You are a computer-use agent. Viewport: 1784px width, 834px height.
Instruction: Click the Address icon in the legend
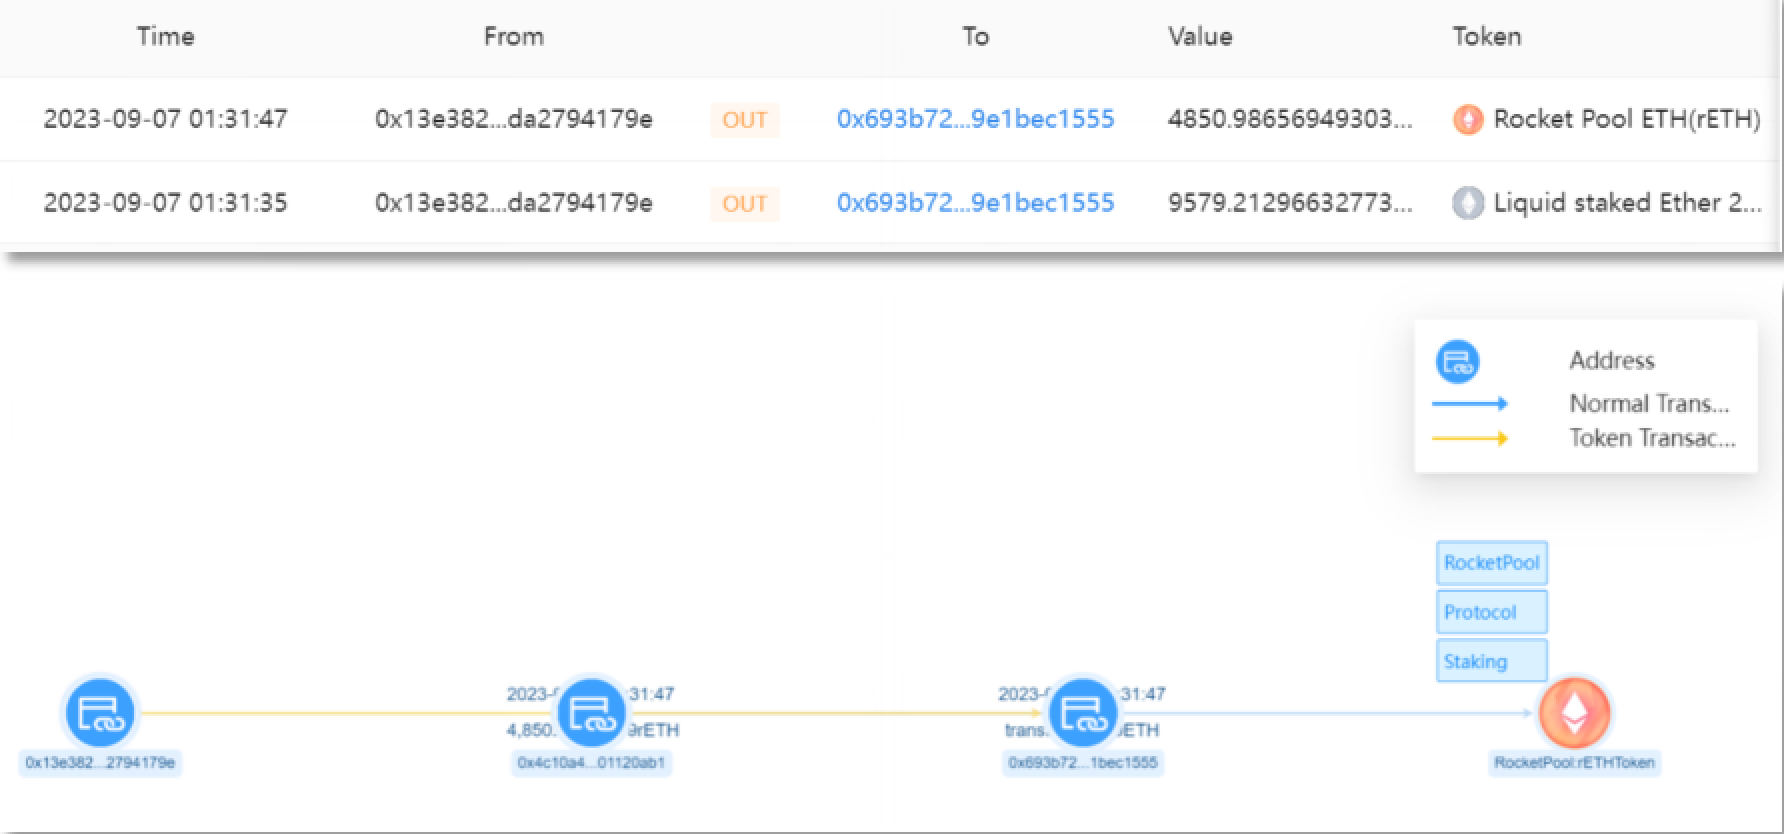[1457, 362]
